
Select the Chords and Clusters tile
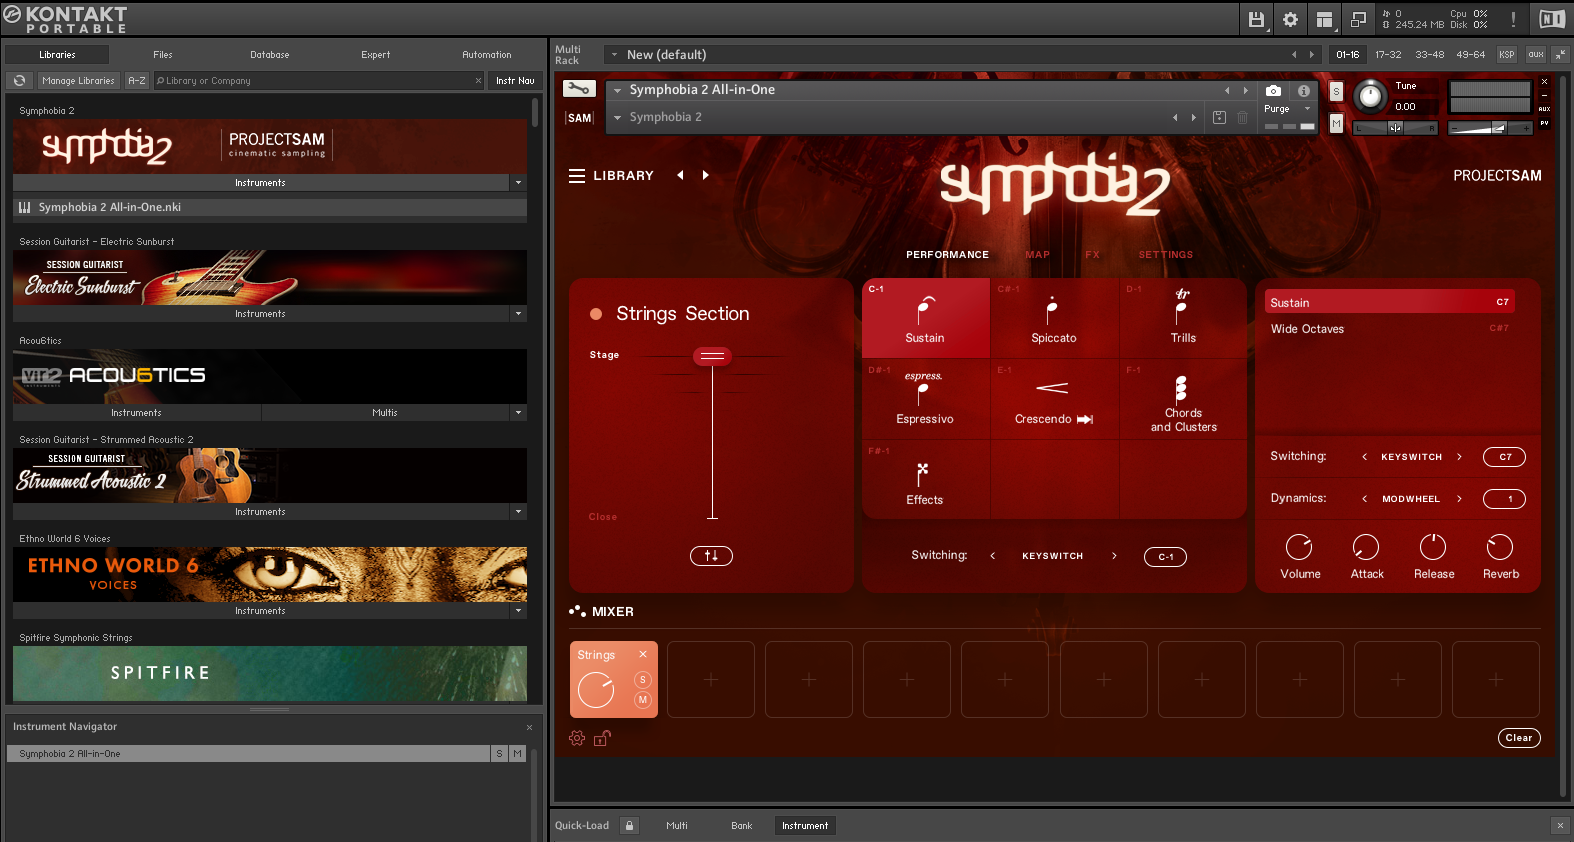(x=1183, y=399)
